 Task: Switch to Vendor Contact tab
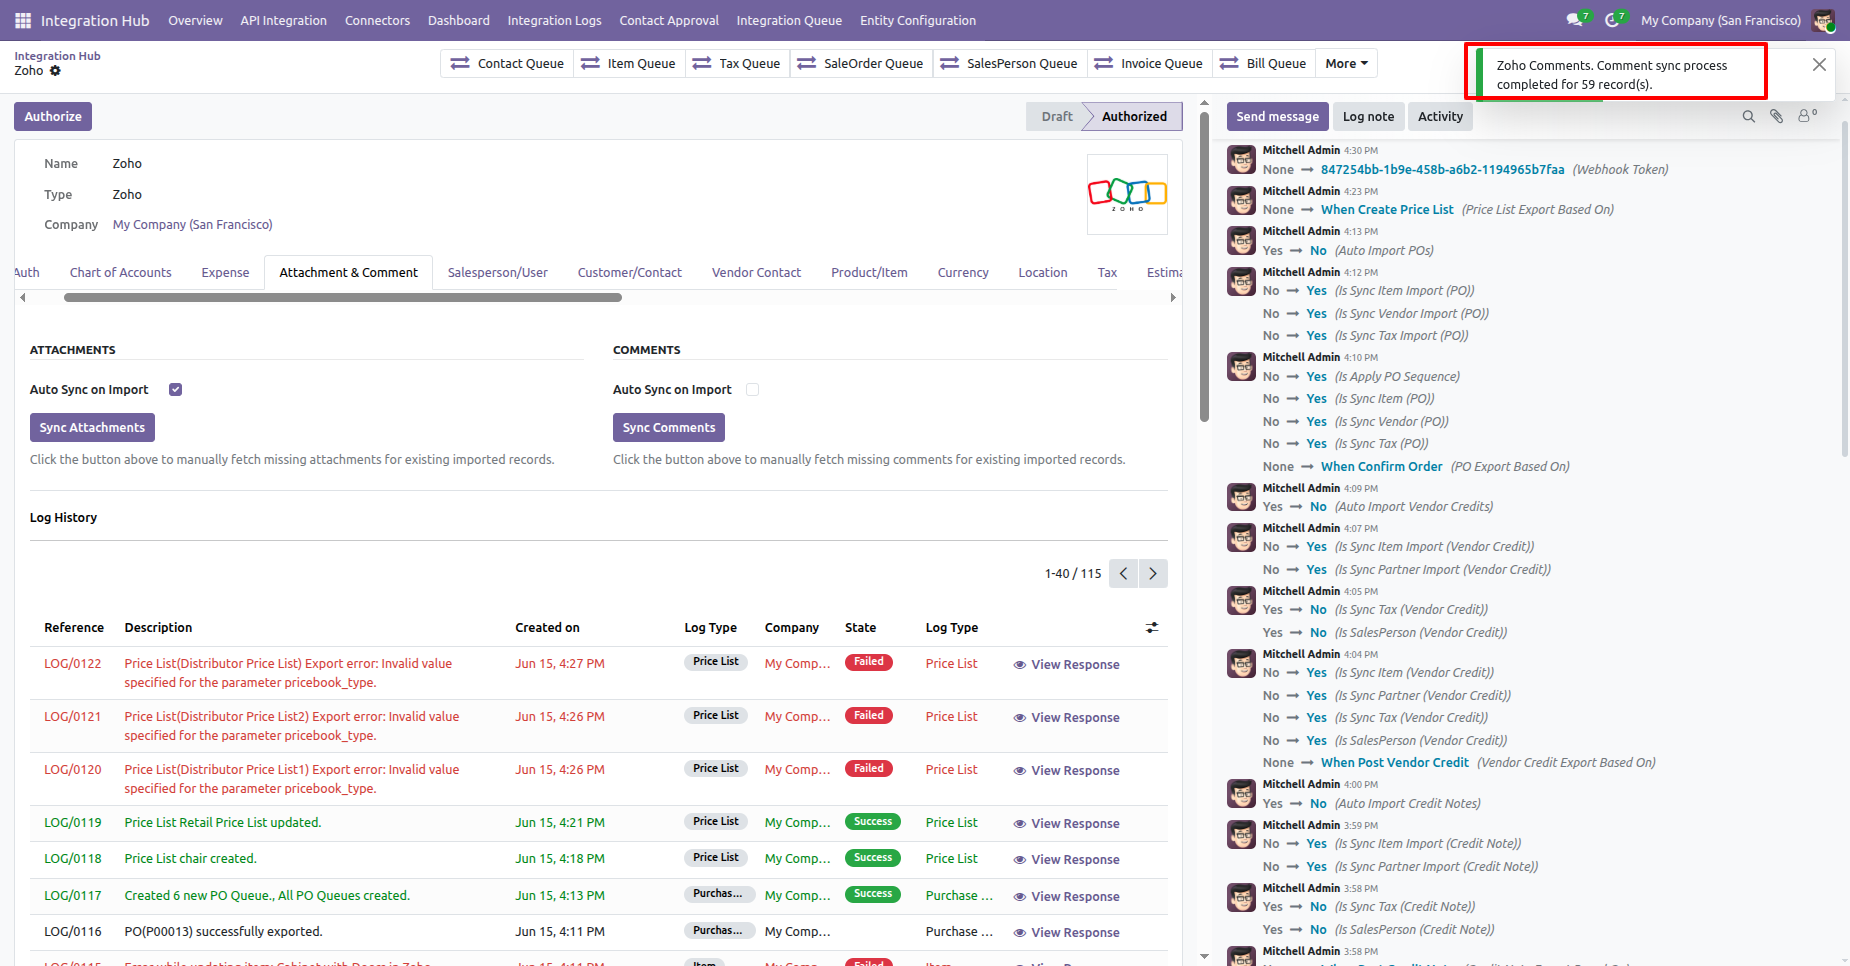click(756, 272)
